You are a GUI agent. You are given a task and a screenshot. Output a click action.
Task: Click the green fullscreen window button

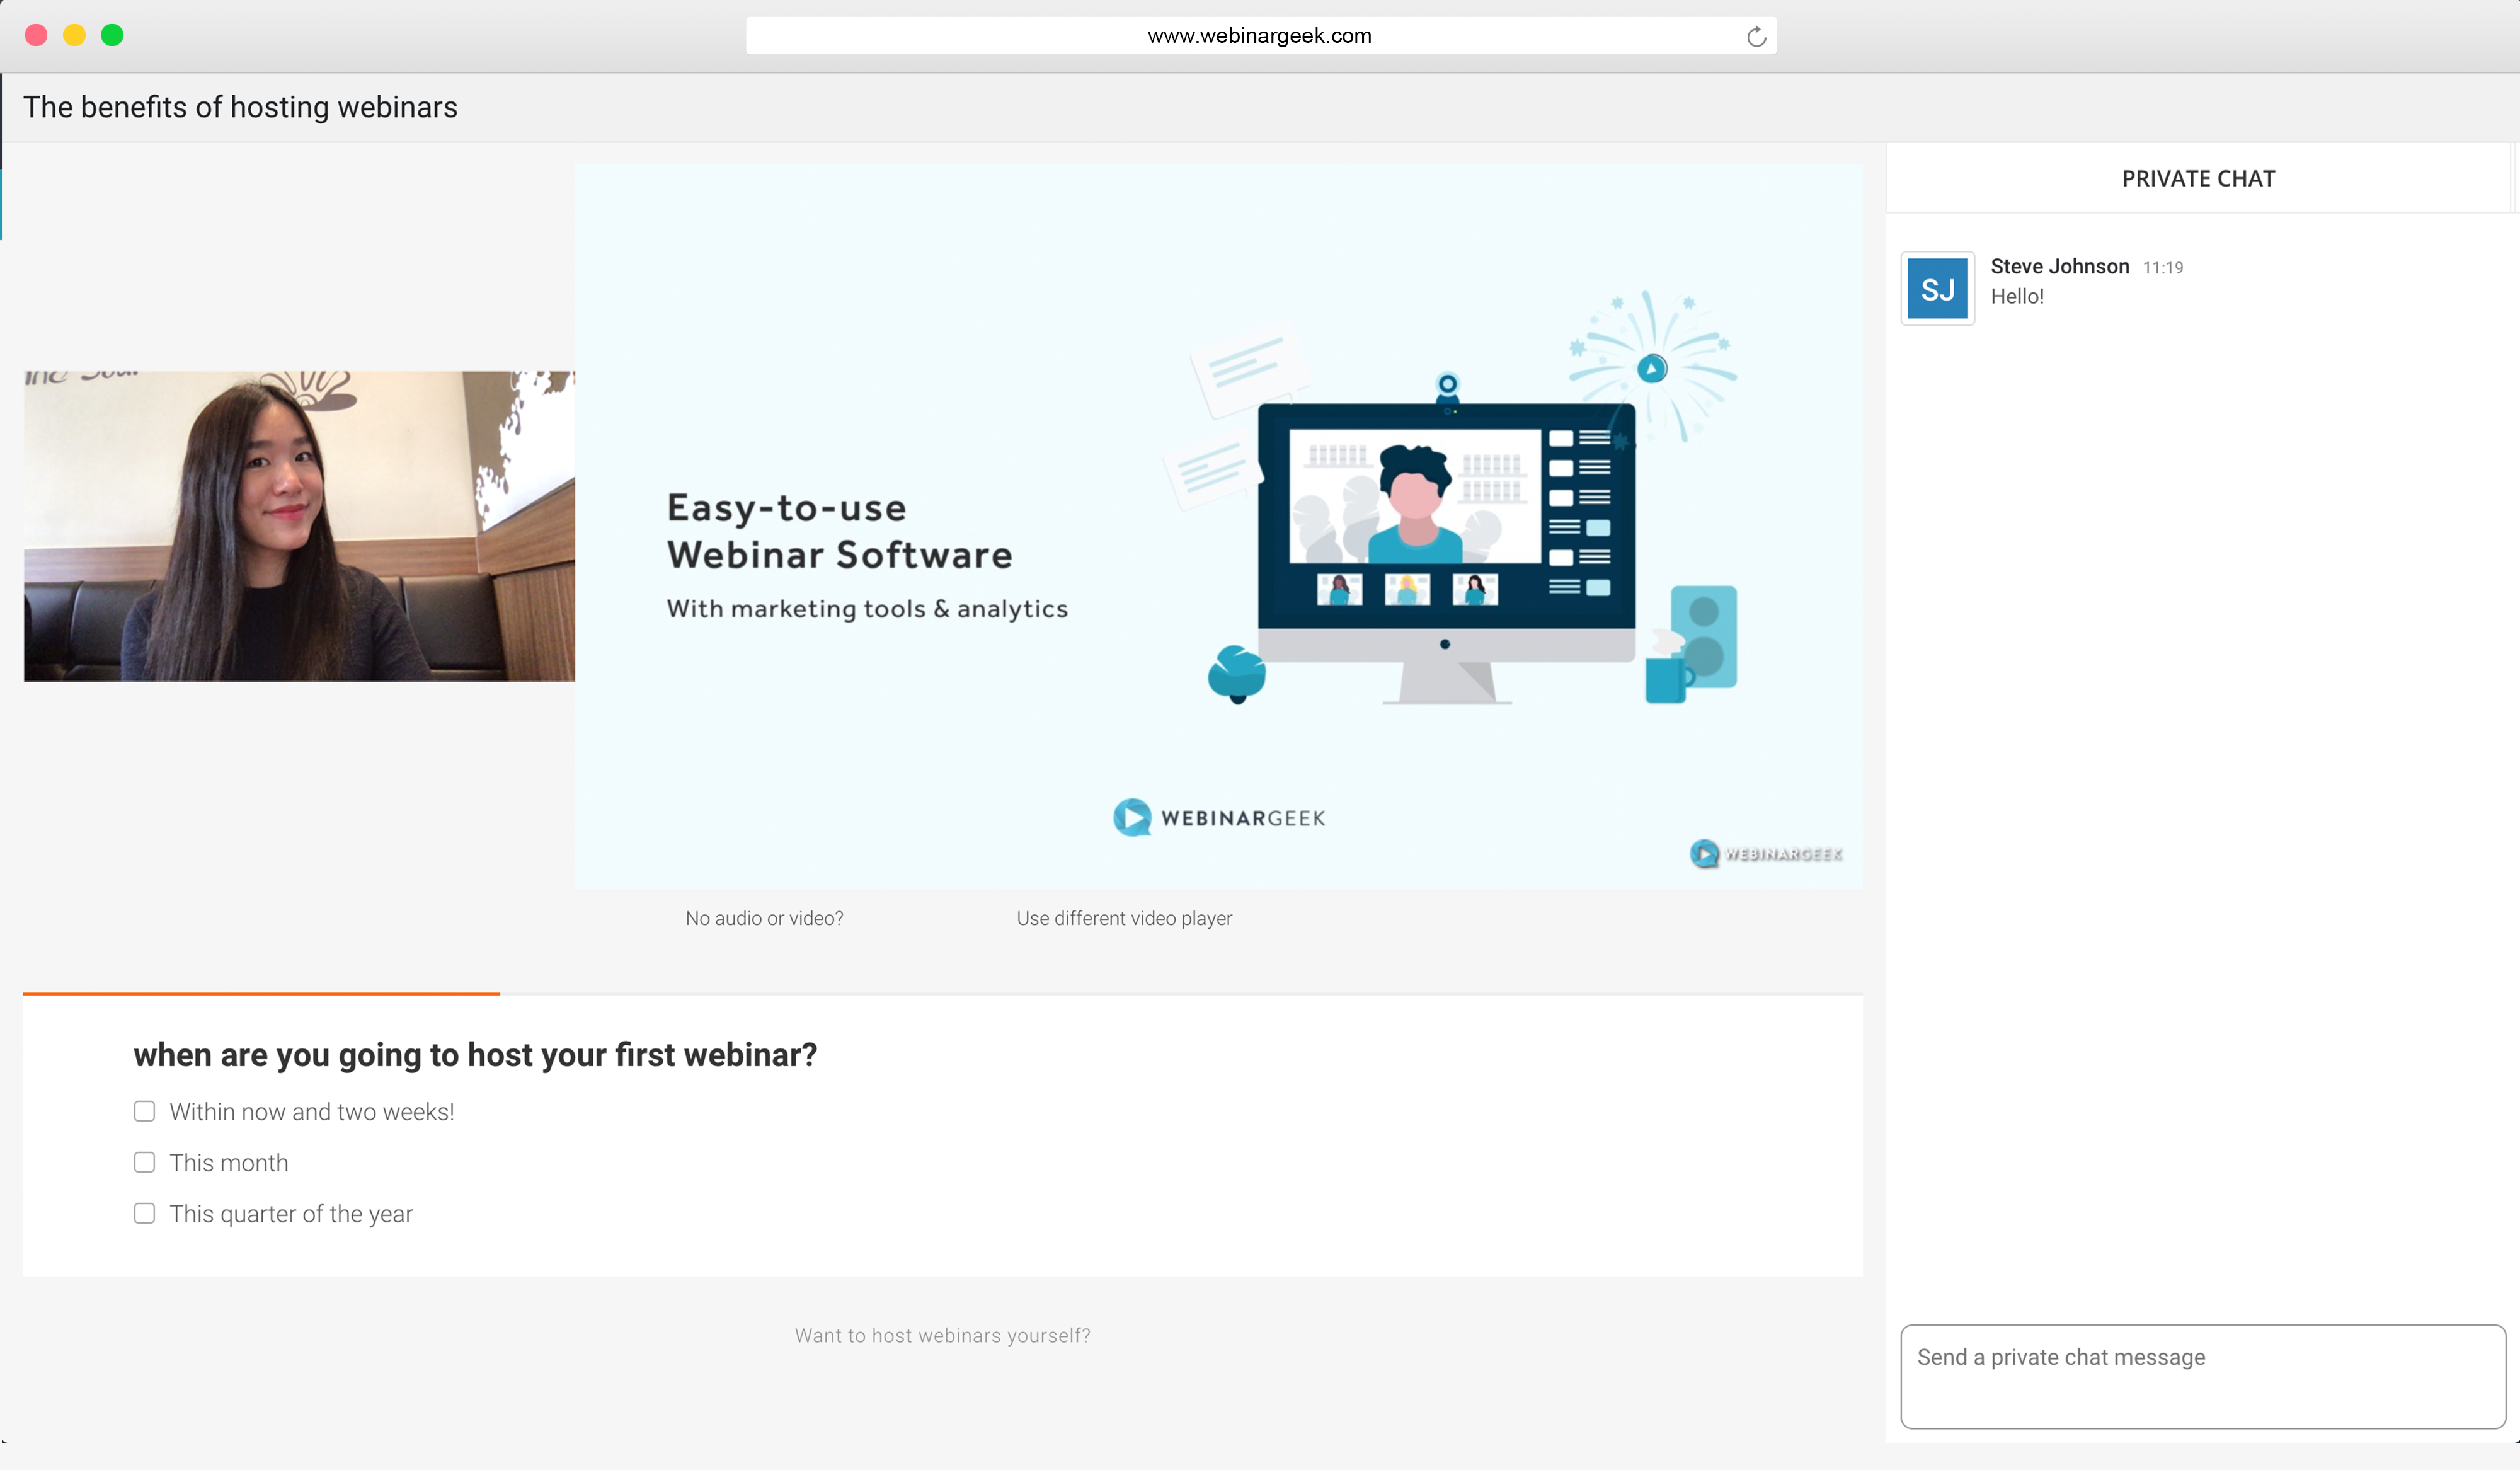tap(112, 35)
